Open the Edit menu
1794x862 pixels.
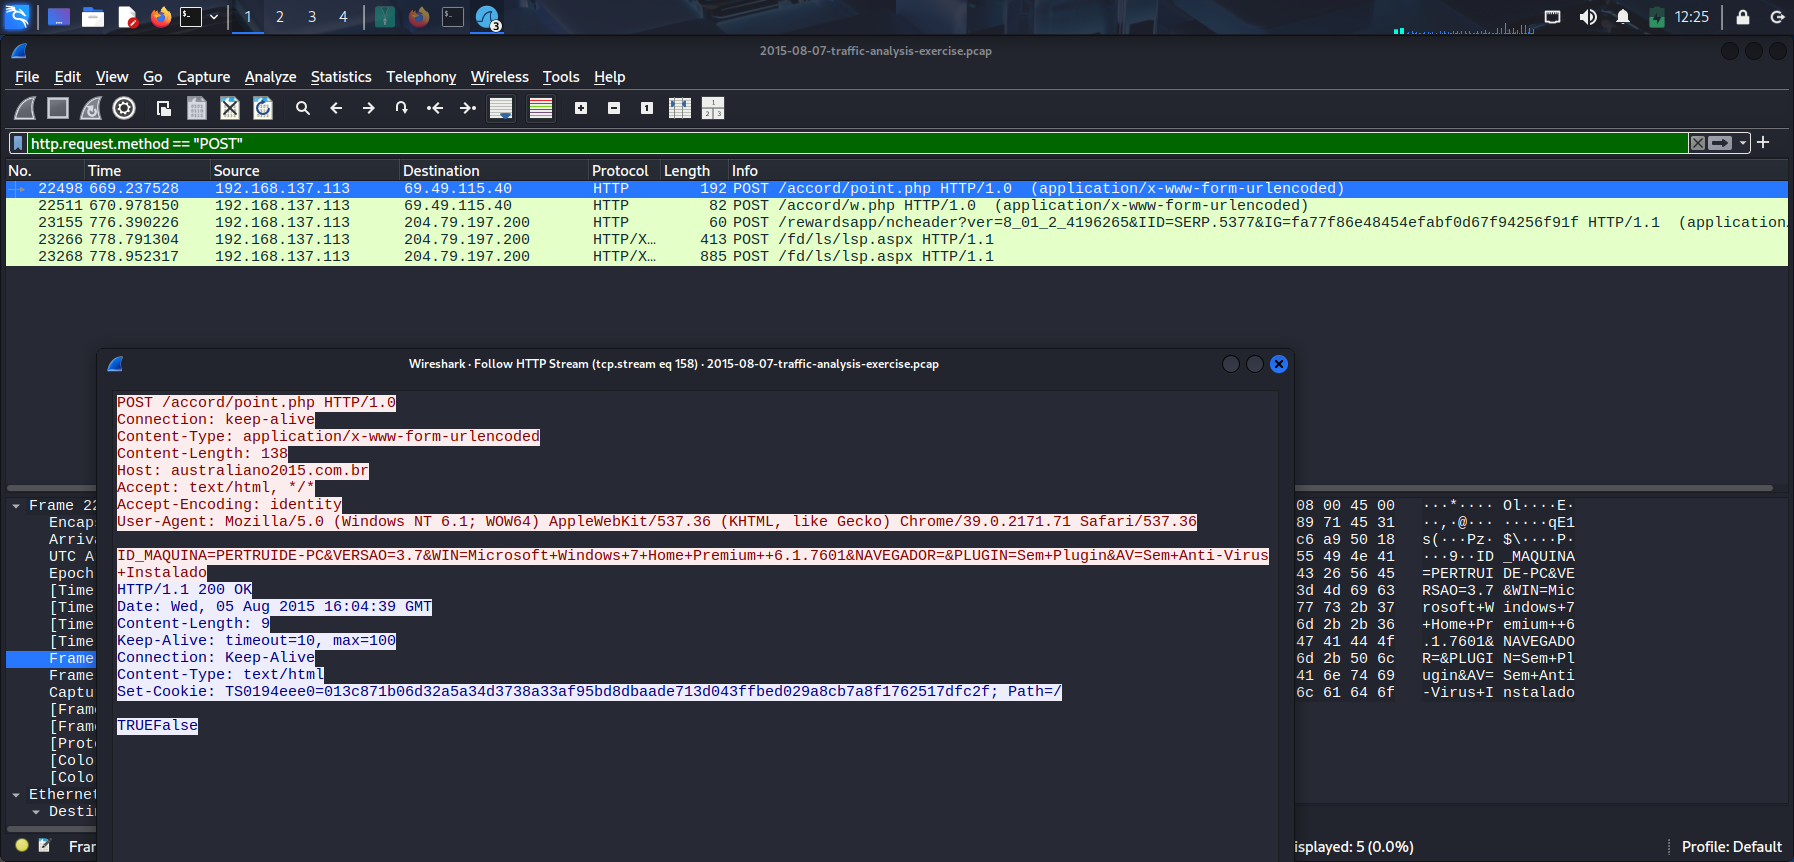click(68, 77)
